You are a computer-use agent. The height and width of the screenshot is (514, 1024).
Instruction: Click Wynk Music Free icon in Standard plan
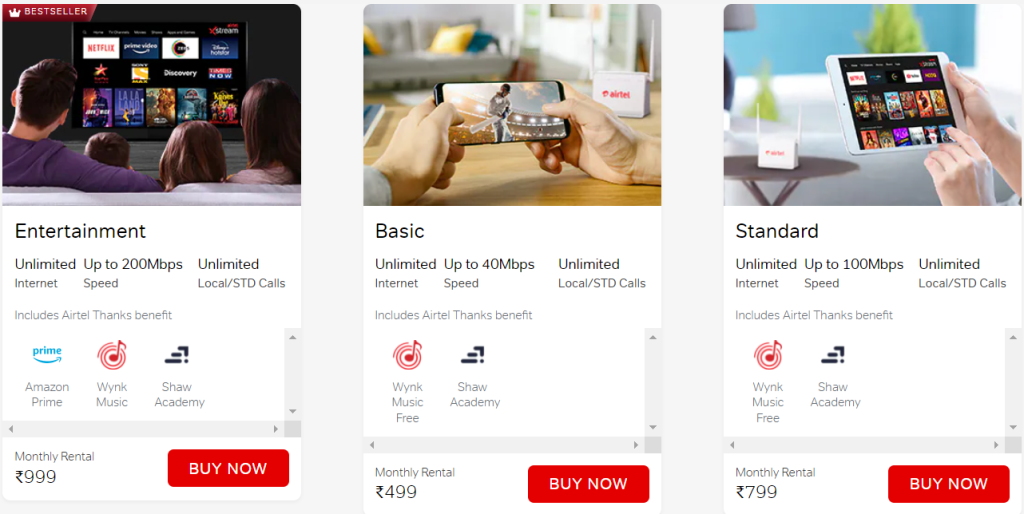click(x=768, y=355)
